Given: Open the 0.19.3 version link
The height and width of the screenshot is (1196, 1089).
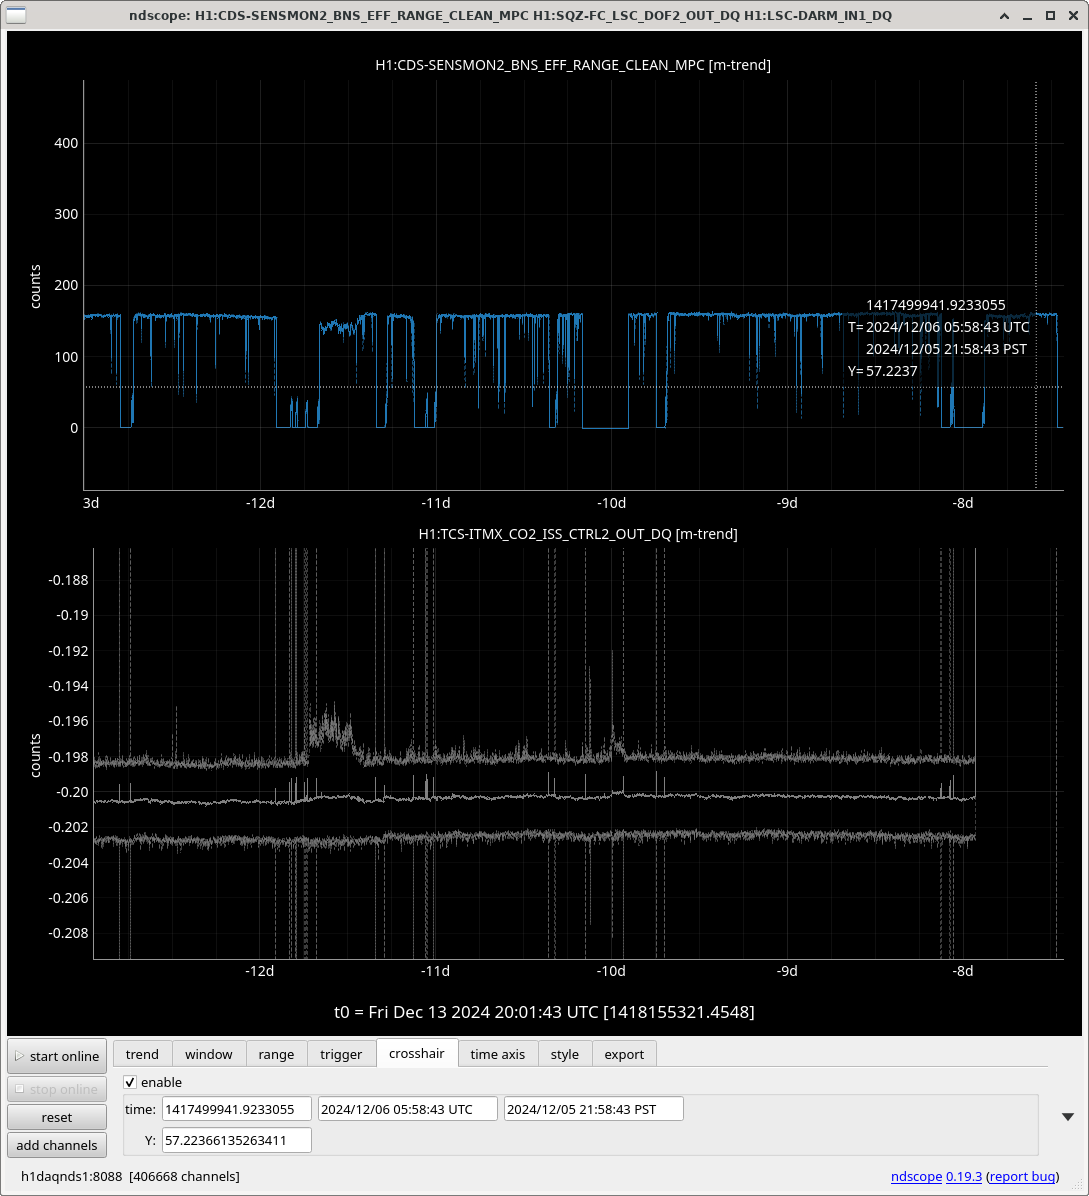Looking at the screenshot, I should [x=964, y=1176].
